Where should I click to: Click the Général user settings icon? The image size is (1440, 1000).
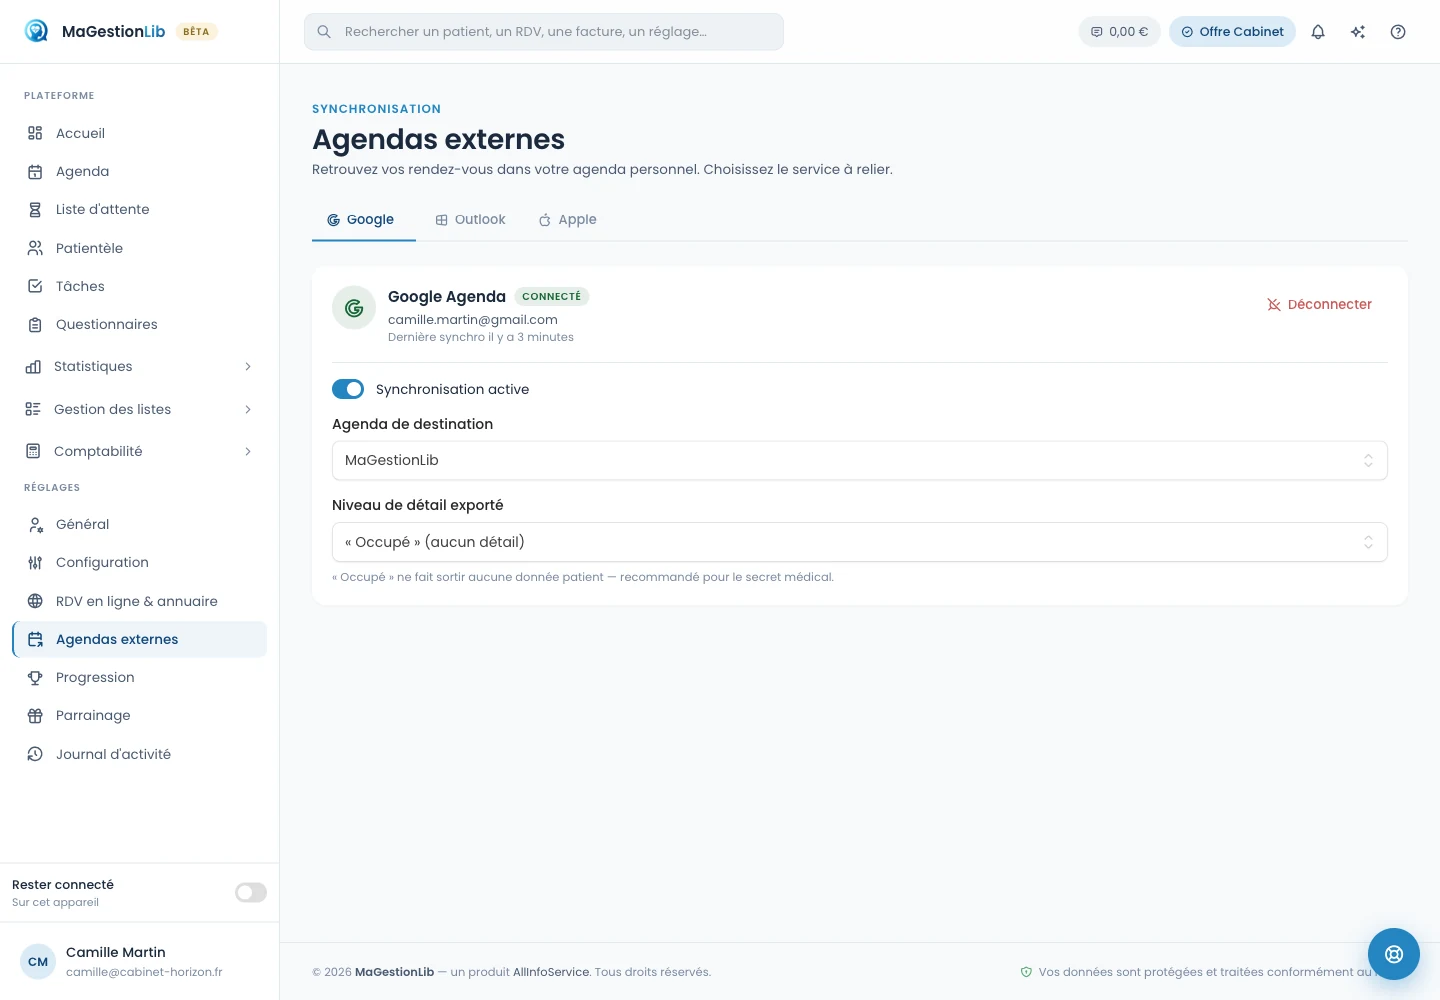pos(35,525)
